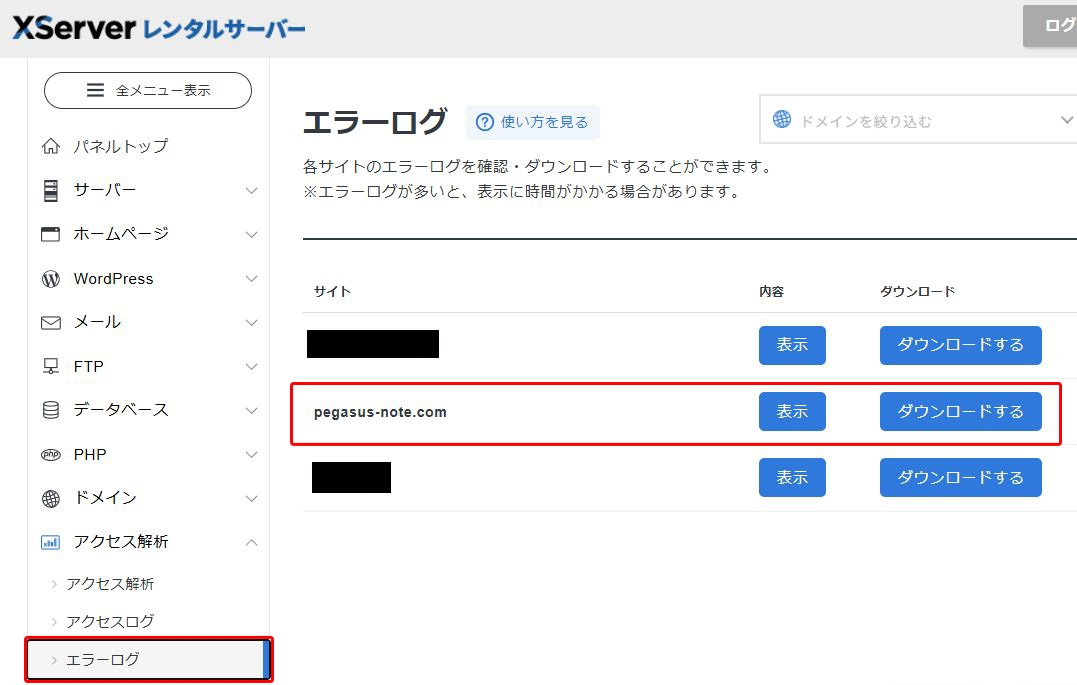Click the WordPress logo icon in sidebar
Screen dimensions: 1077x685
point(51,278)
